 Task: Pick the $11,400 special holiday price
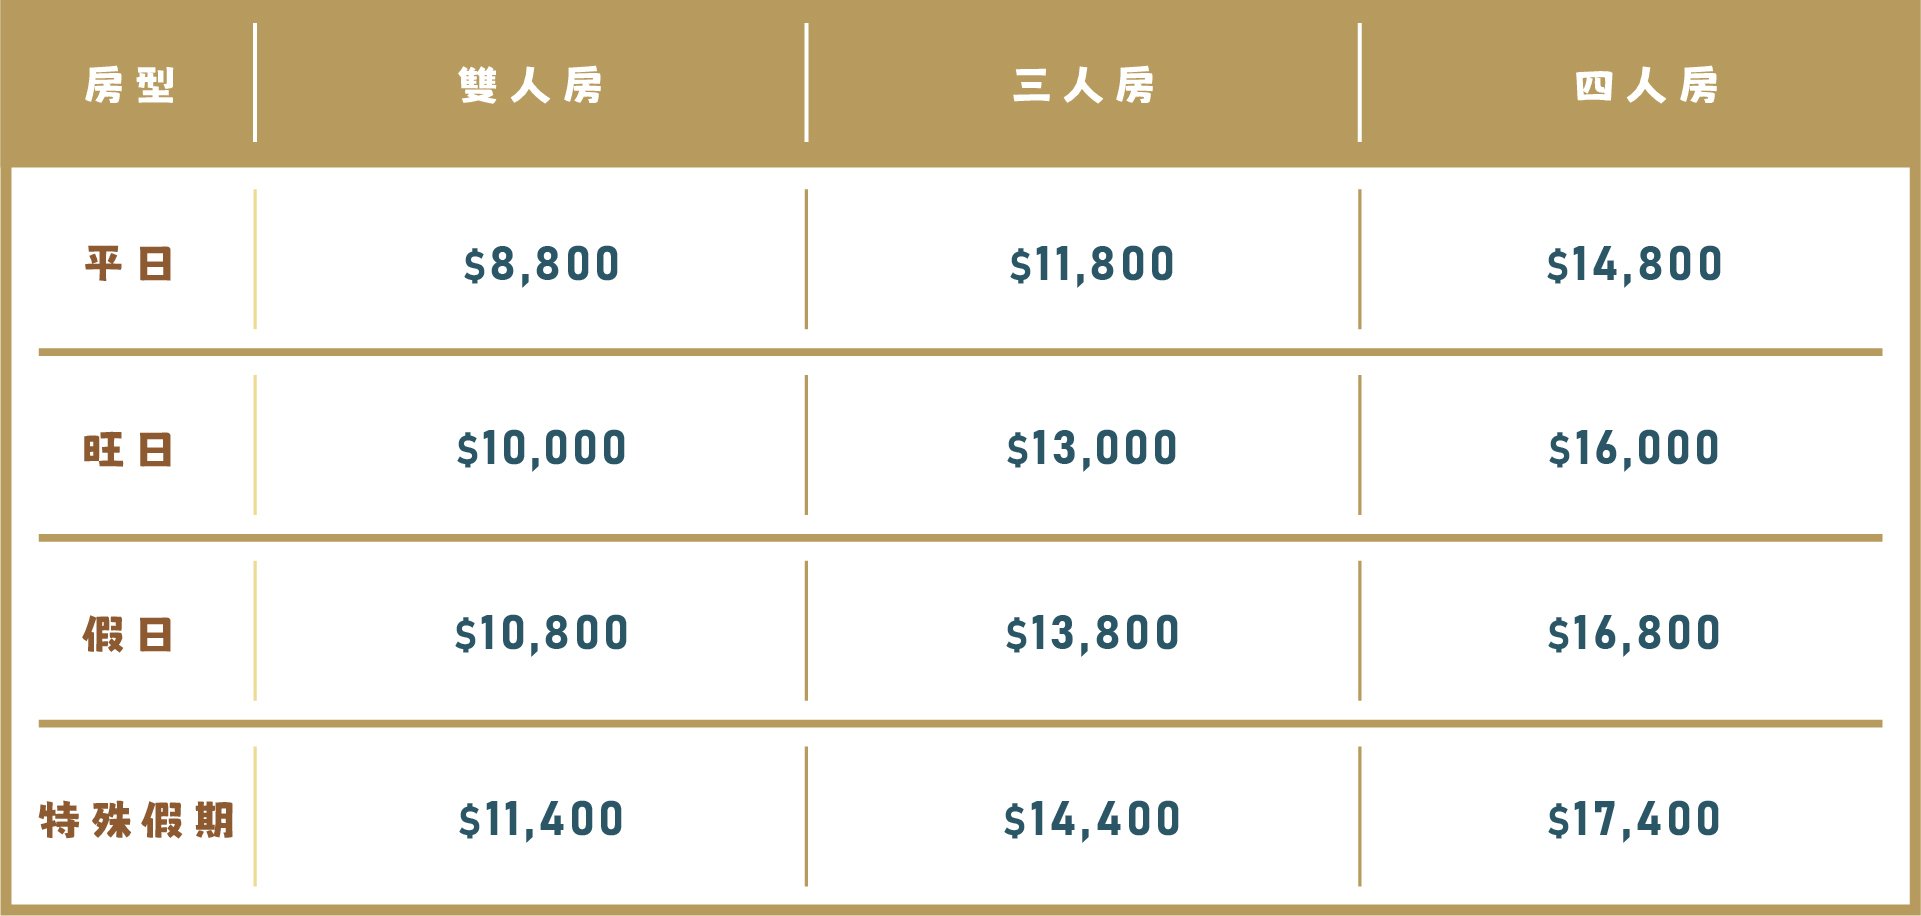[541, 820]
